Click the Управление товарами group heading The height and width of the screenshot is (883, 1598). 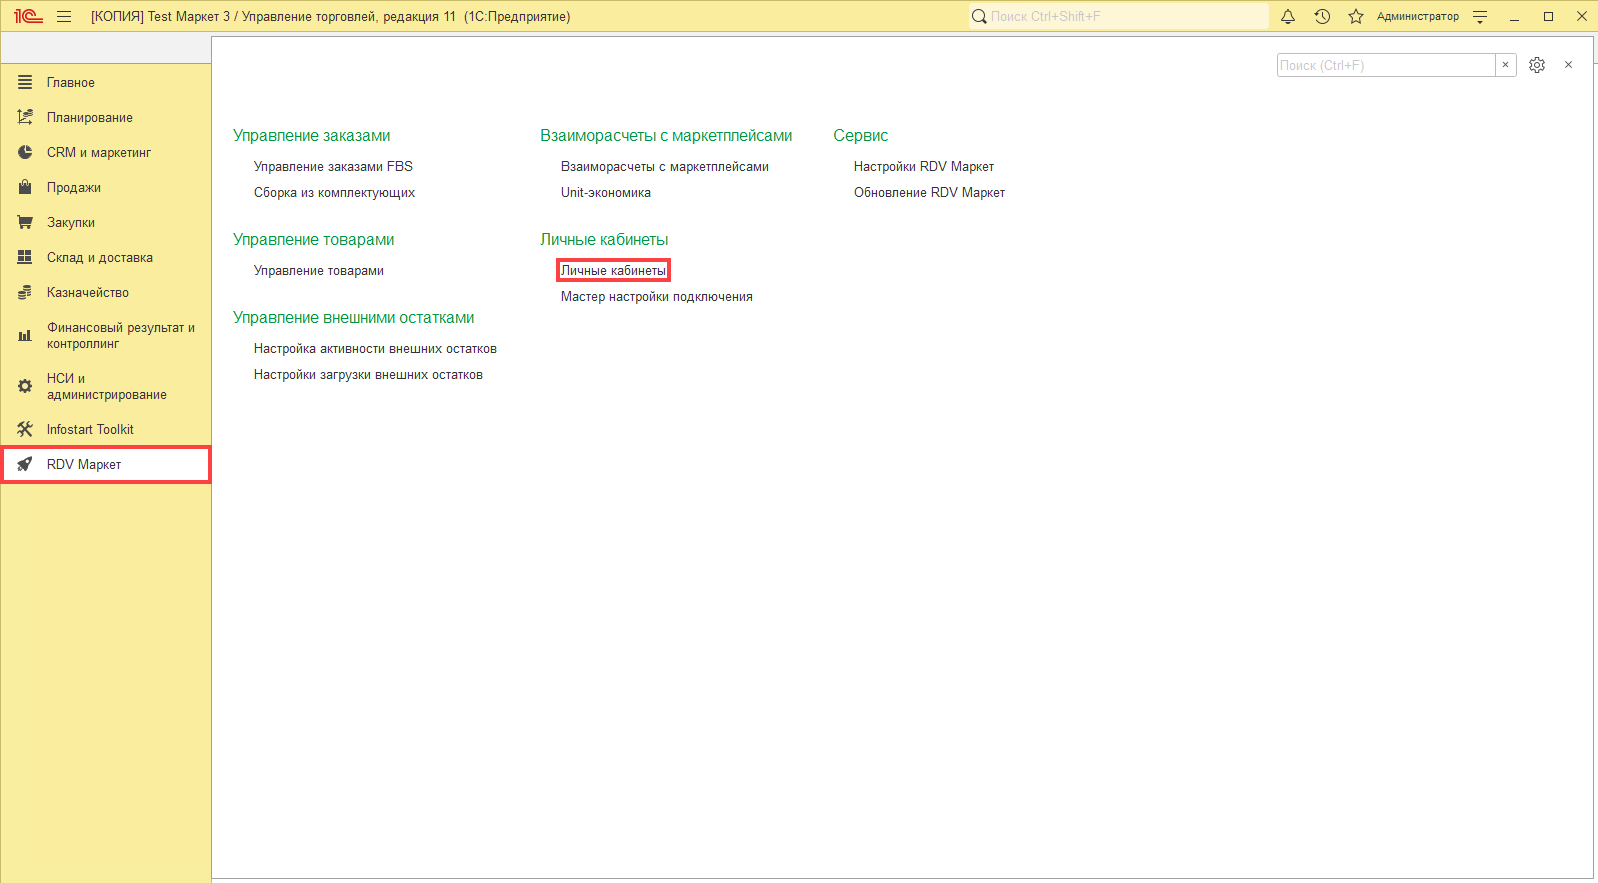[314, 239]
